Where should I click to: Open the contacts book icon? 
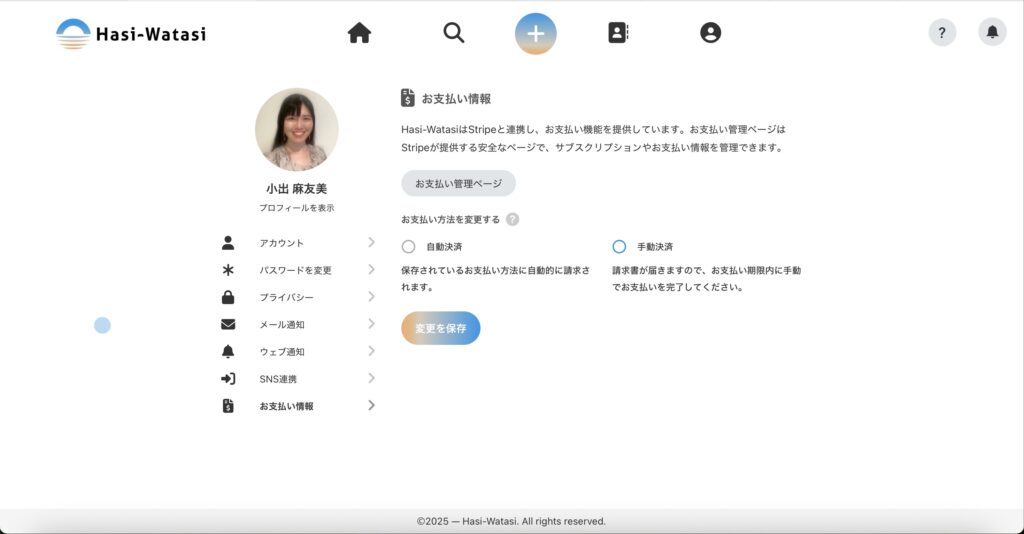pos(618,33)
